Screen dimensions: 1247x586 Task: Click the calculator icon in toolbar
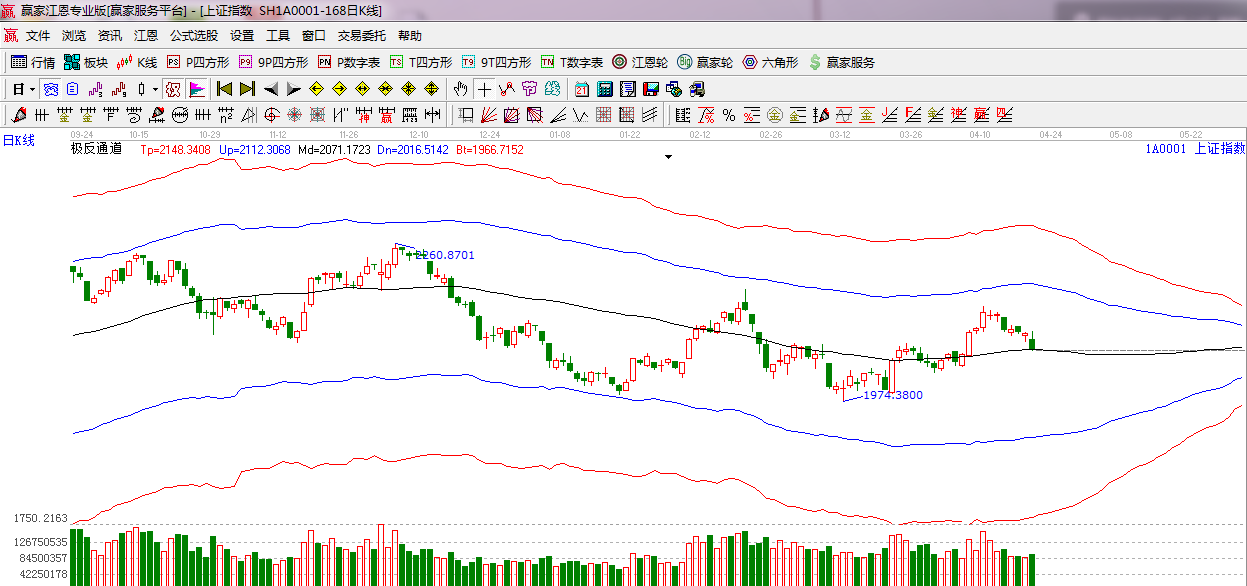click(x=605, y=89)
